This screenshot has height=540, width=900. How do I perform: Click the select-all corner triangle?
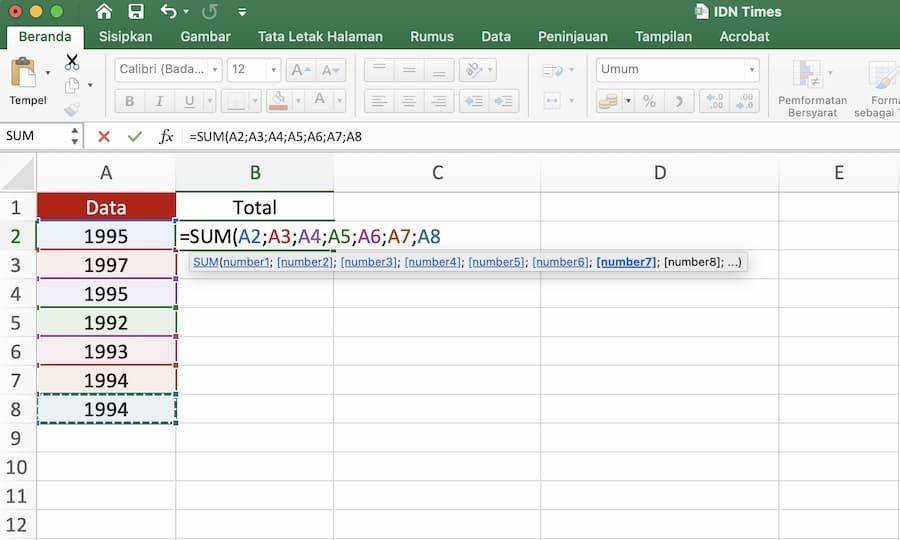[x=18, y=173]
